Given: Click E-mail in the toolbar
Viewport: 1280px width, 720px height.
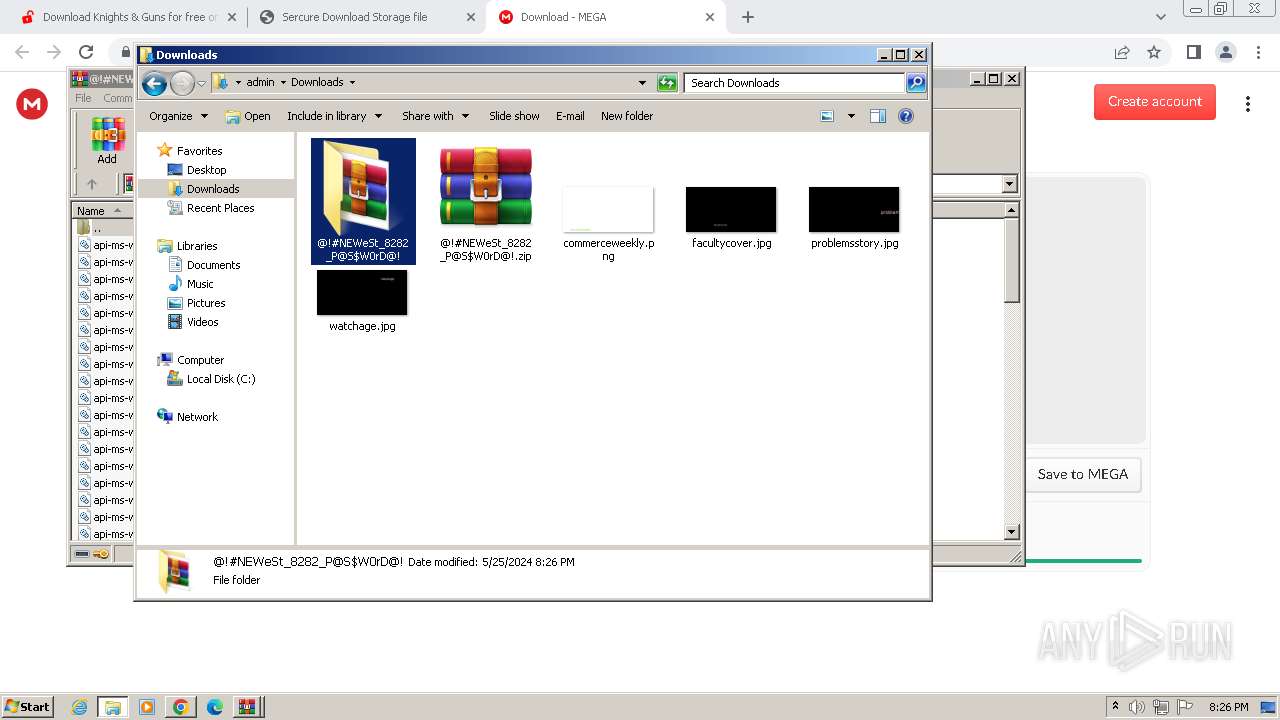Looking at the screenshot, I should pos(570,116).
